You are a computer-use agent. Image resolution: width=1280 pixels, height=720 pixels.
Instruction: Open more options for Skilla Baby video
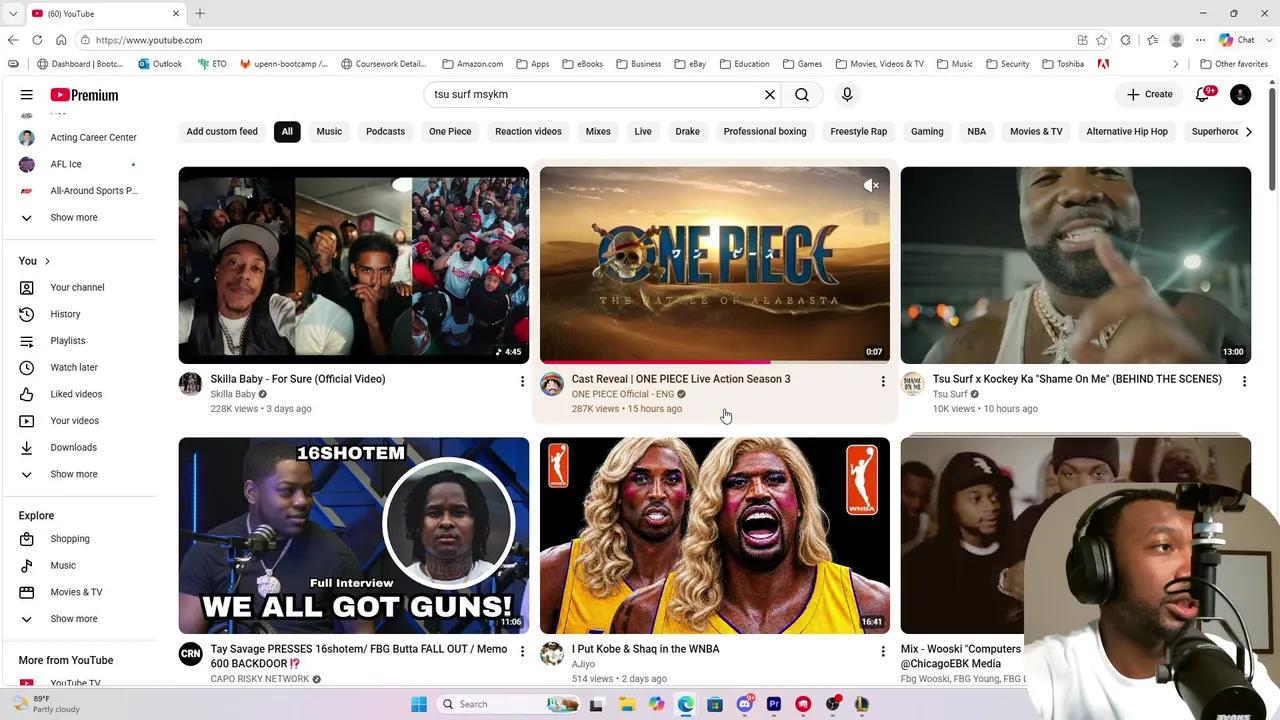522,381
